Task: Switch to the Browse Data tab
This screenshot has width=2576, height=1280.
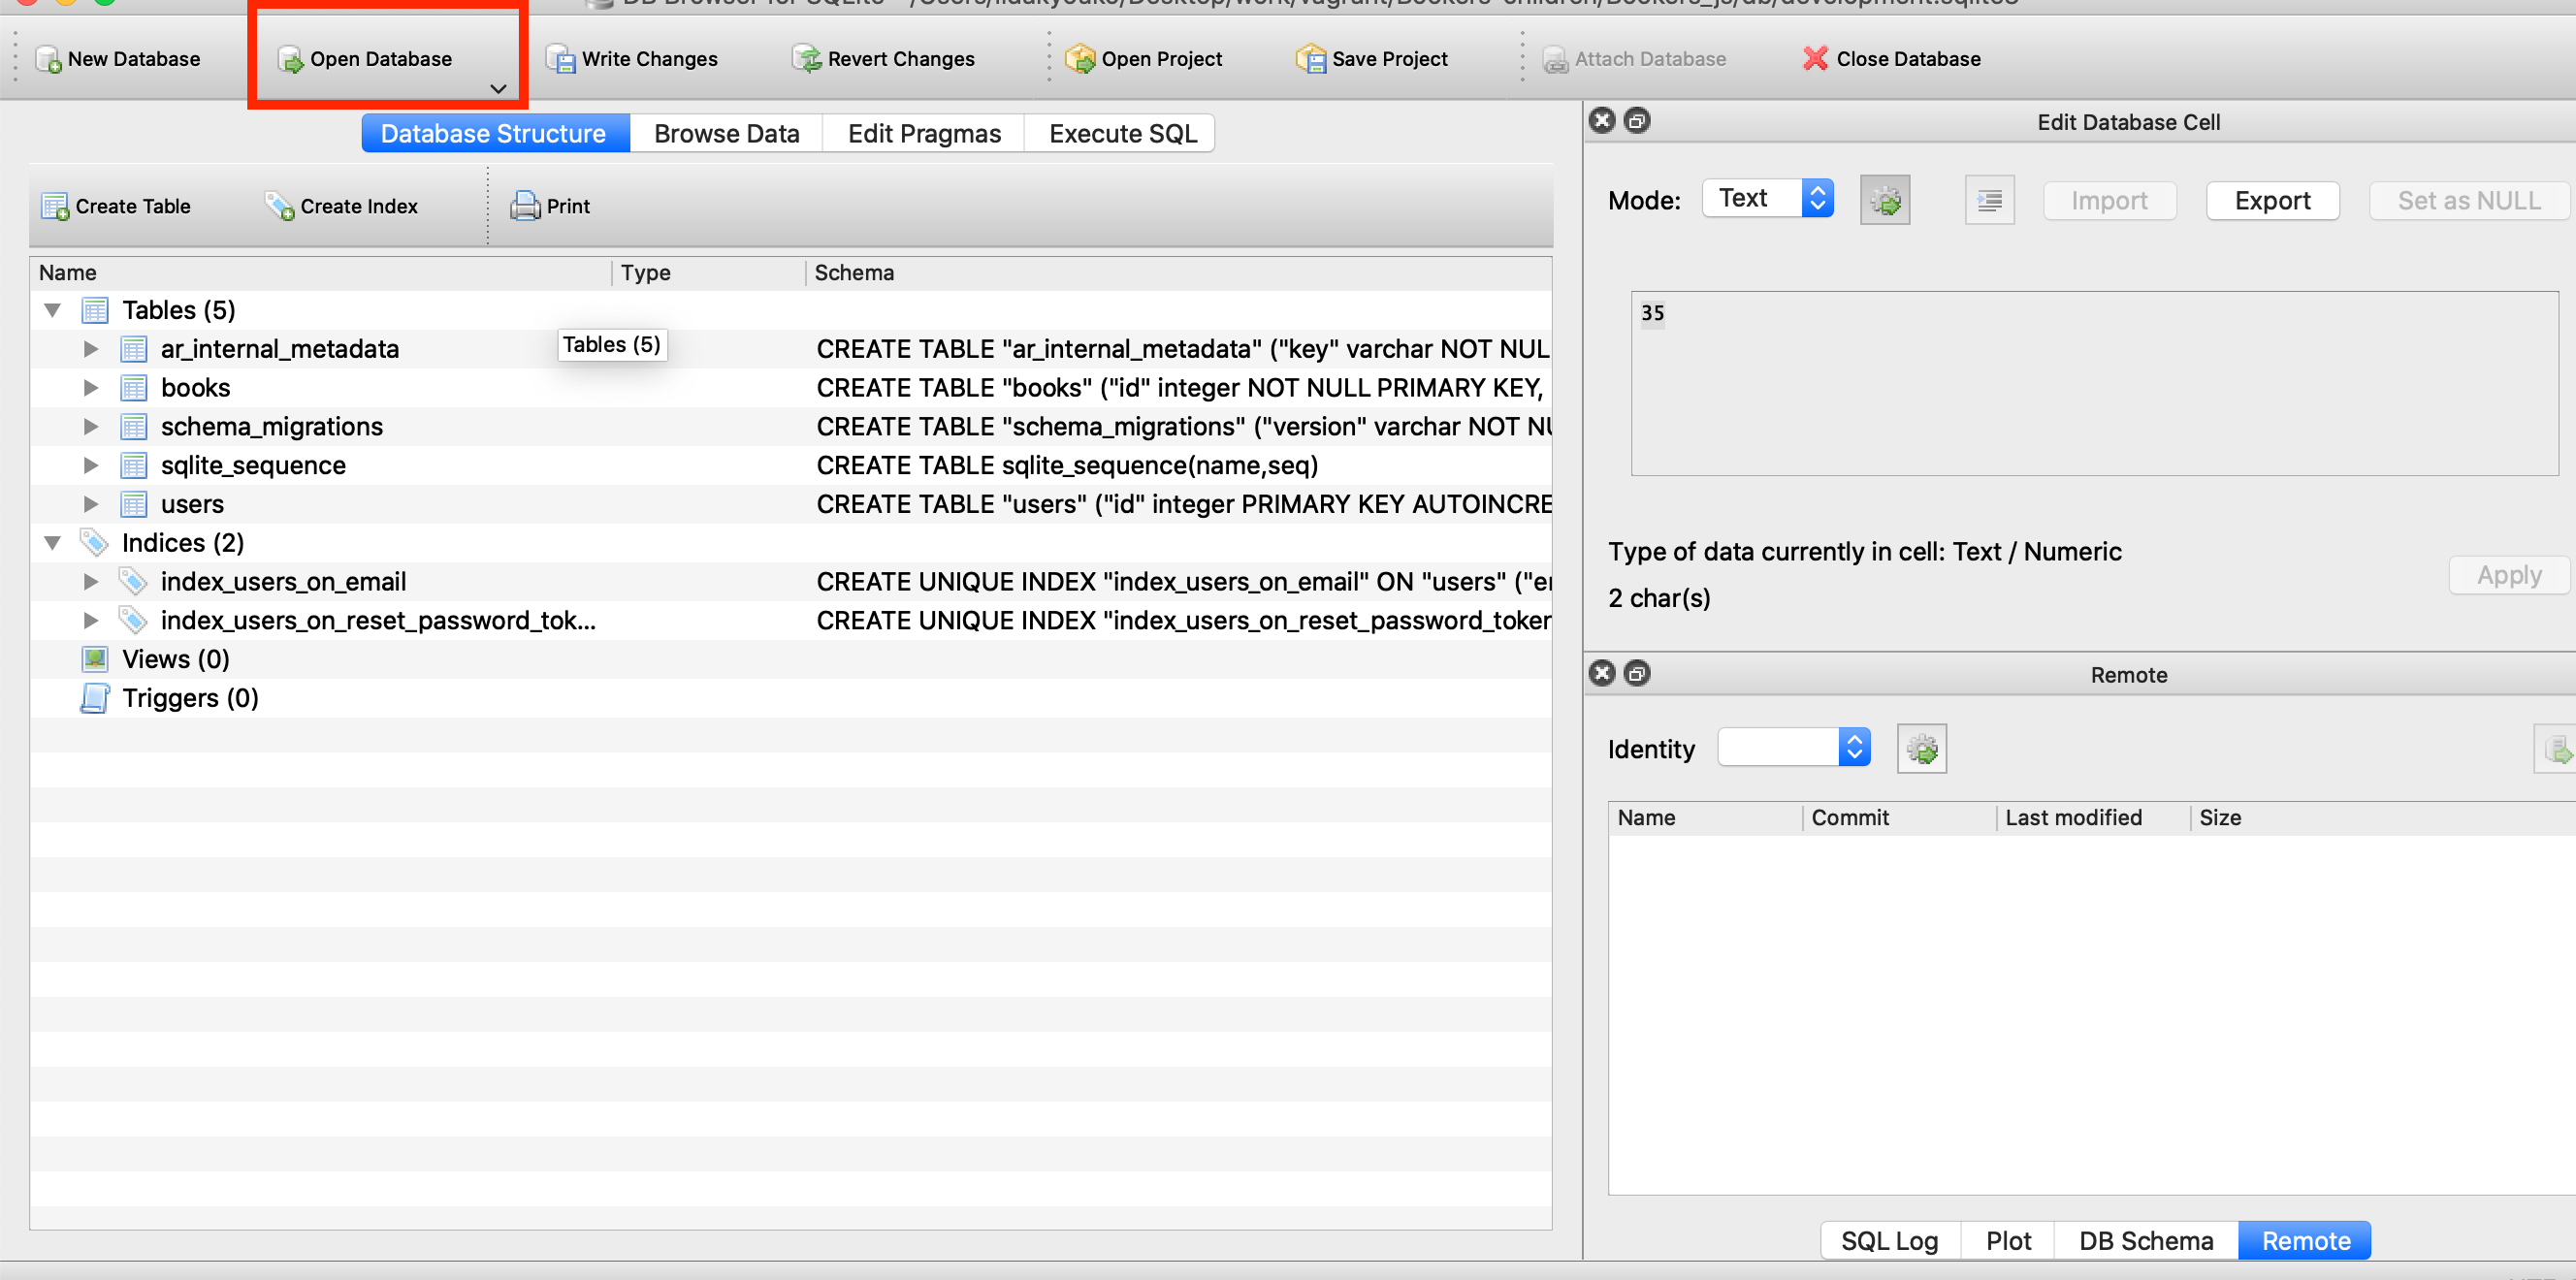Action: (724, 132)
